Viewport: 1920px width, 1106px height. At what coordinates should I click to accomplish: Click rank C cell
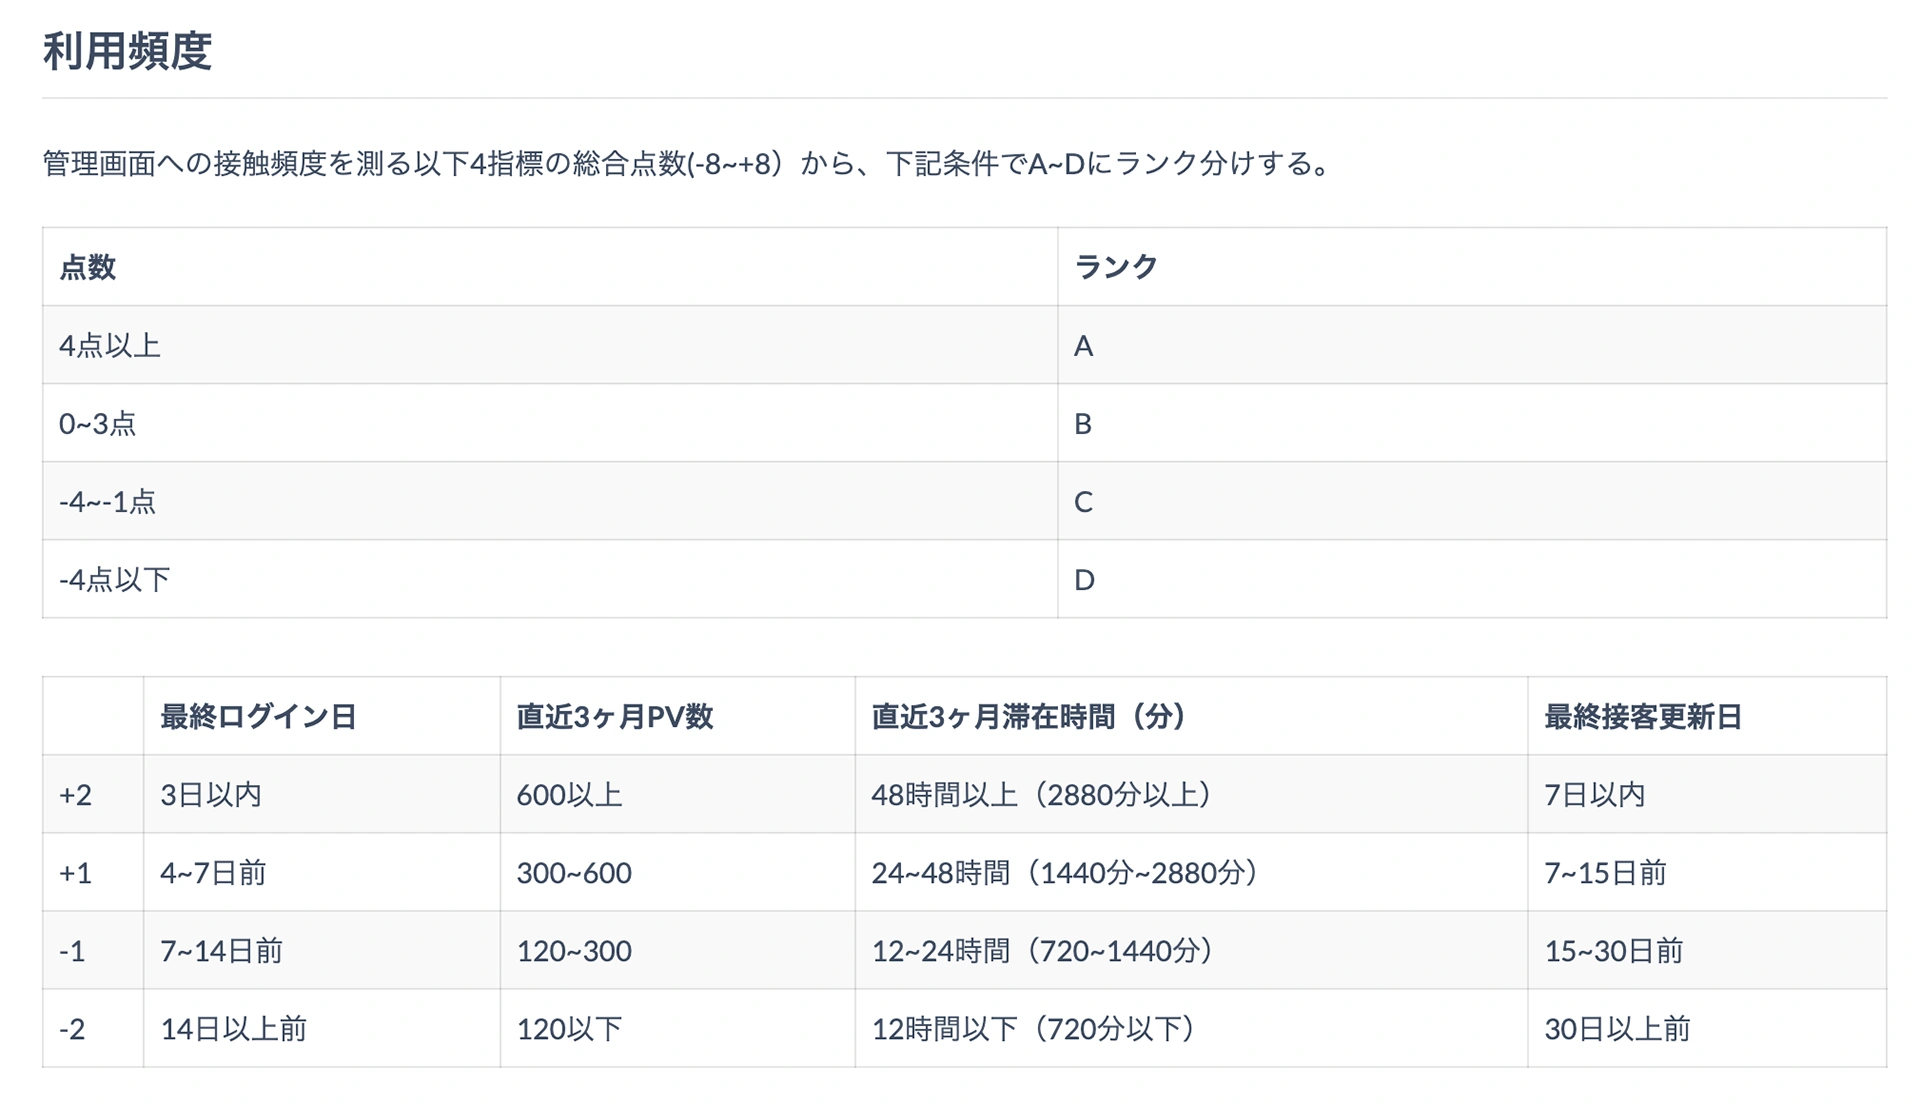point(1472,501)
